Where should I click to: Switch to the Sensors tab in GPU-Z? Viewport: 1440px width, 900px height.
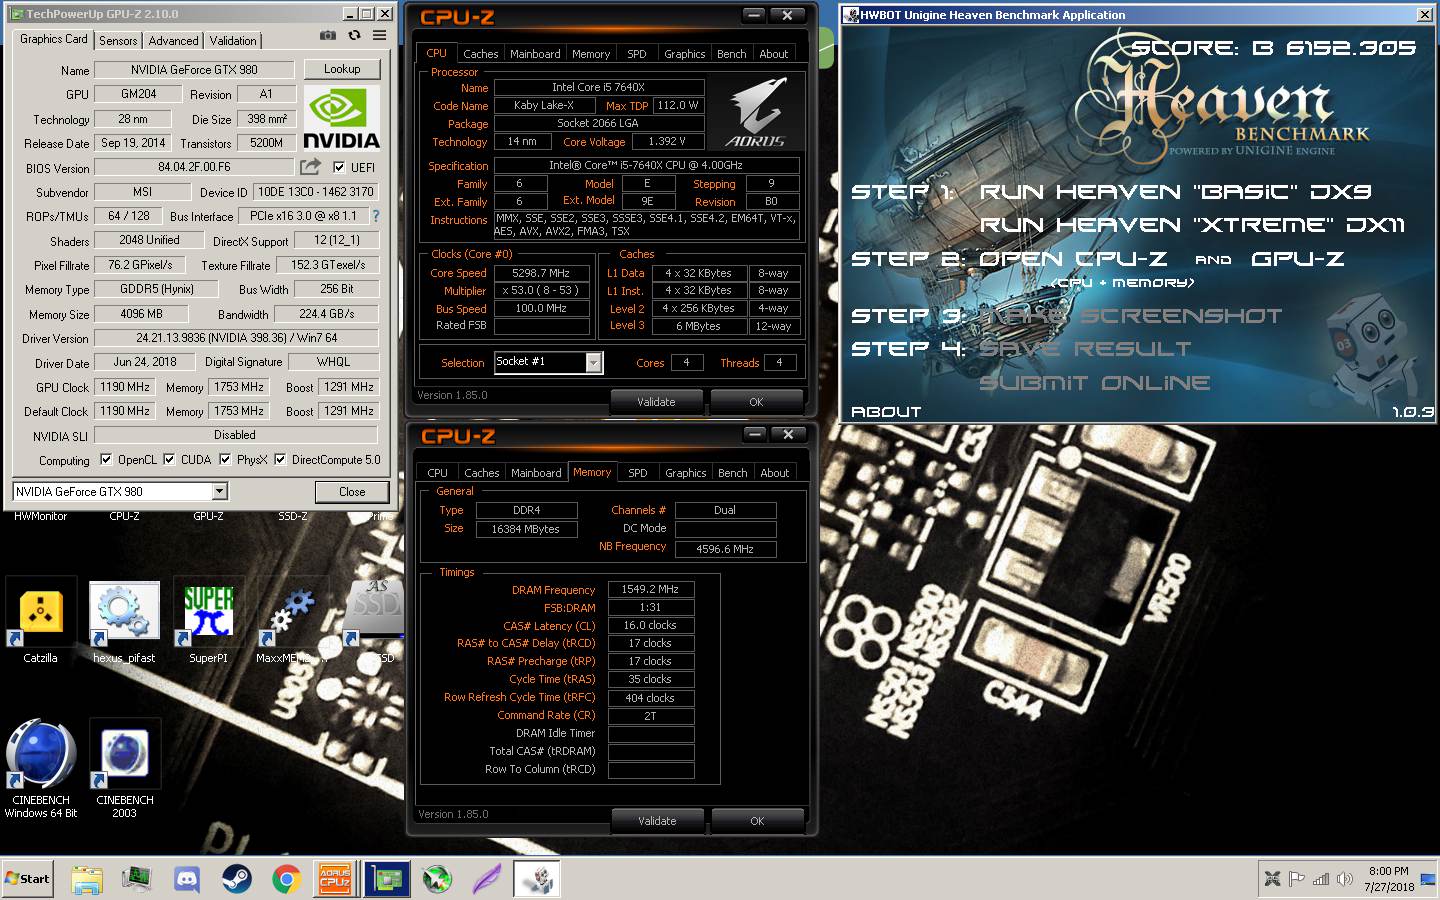coord(118,40)
